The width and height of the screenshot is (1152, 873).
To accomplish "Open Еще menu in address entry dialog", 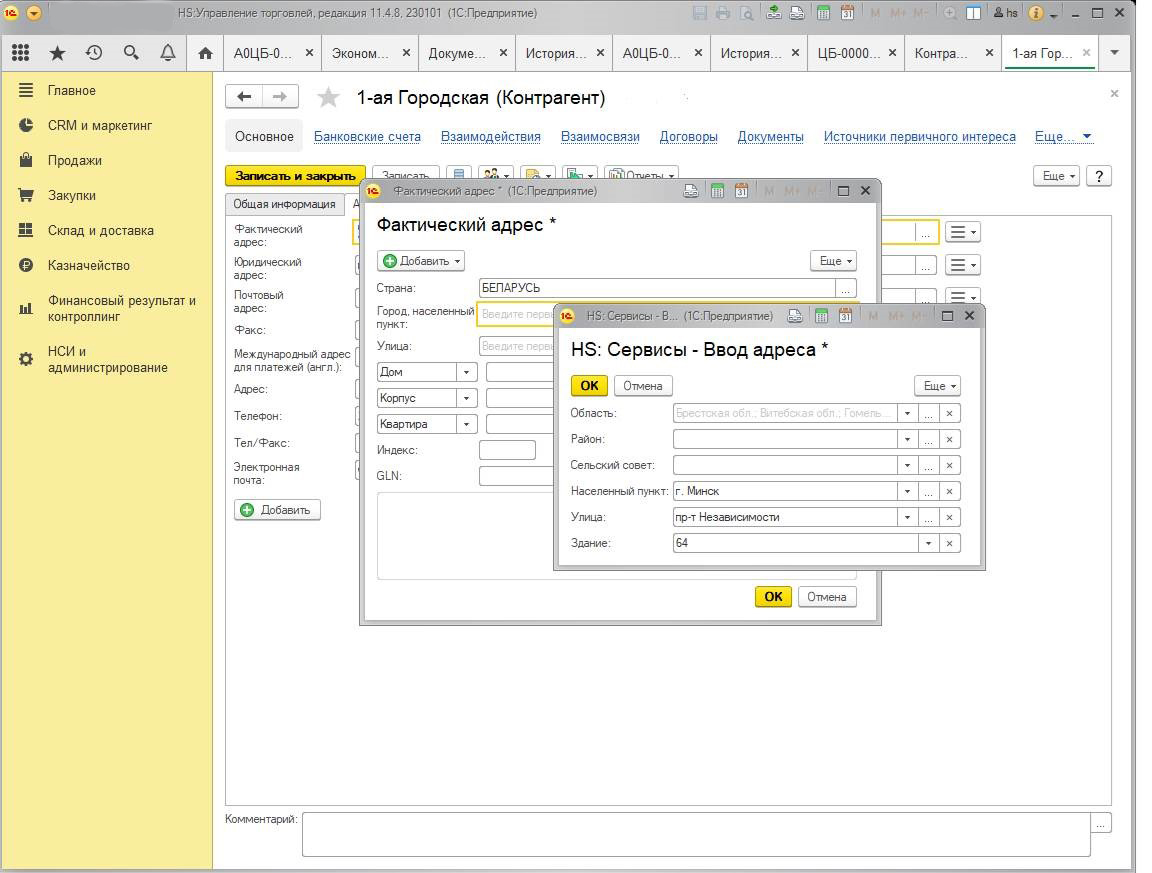I will 938,386.
